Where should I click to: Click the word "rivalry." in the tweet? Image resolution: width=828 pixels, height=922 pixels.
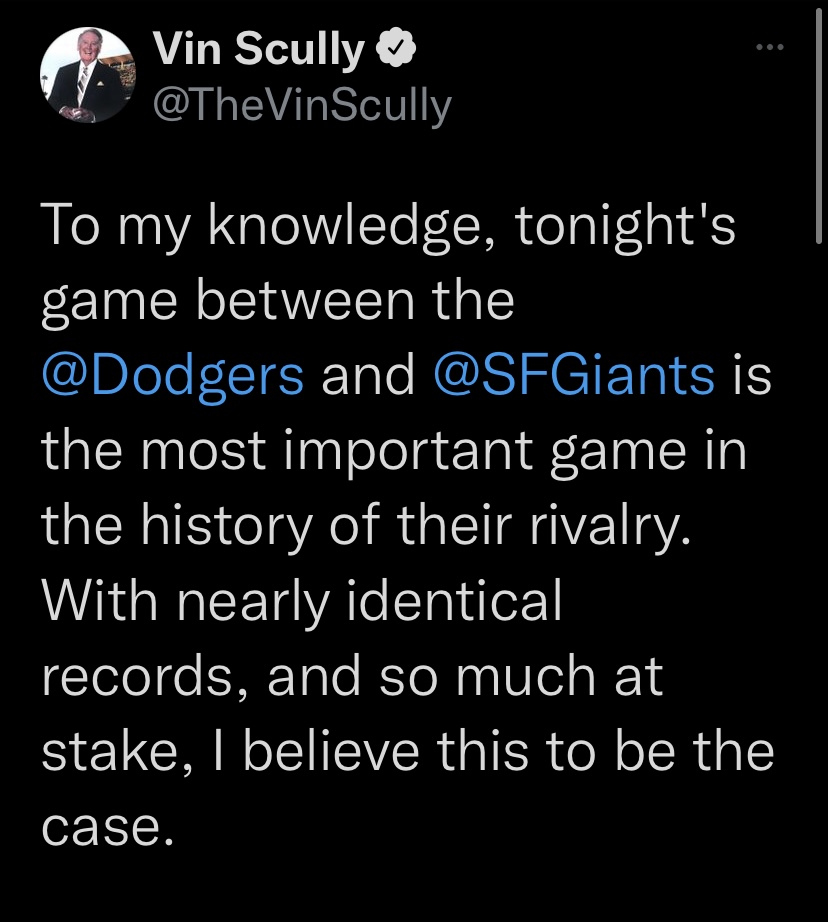610,526
